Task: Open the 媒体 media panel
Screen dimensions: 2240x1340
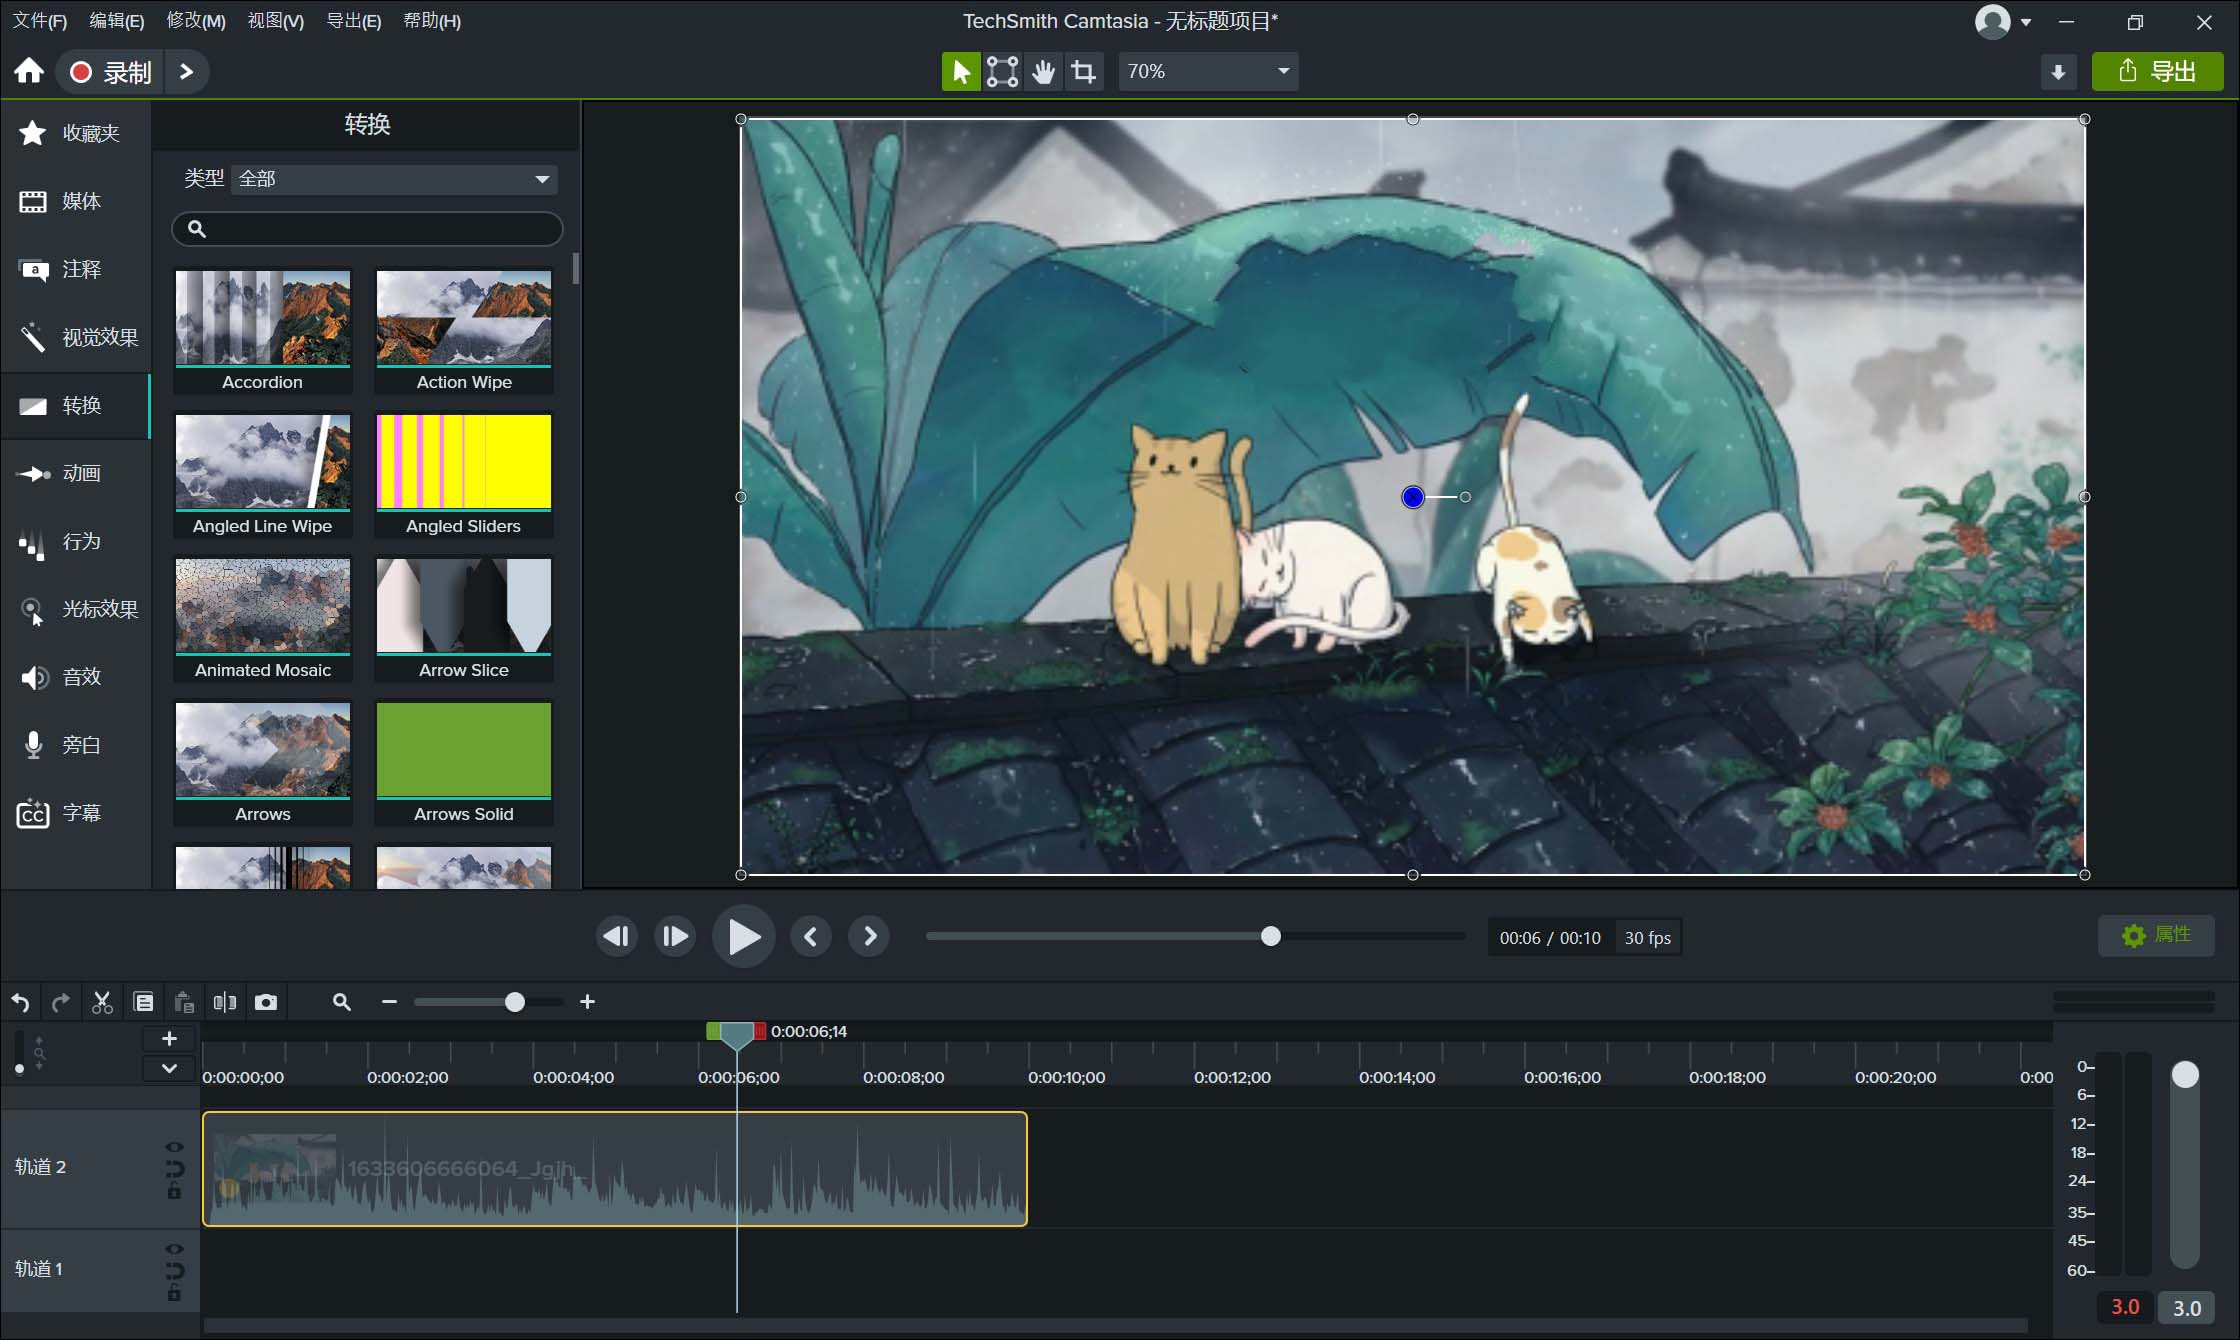Action: tap(76, 201)
